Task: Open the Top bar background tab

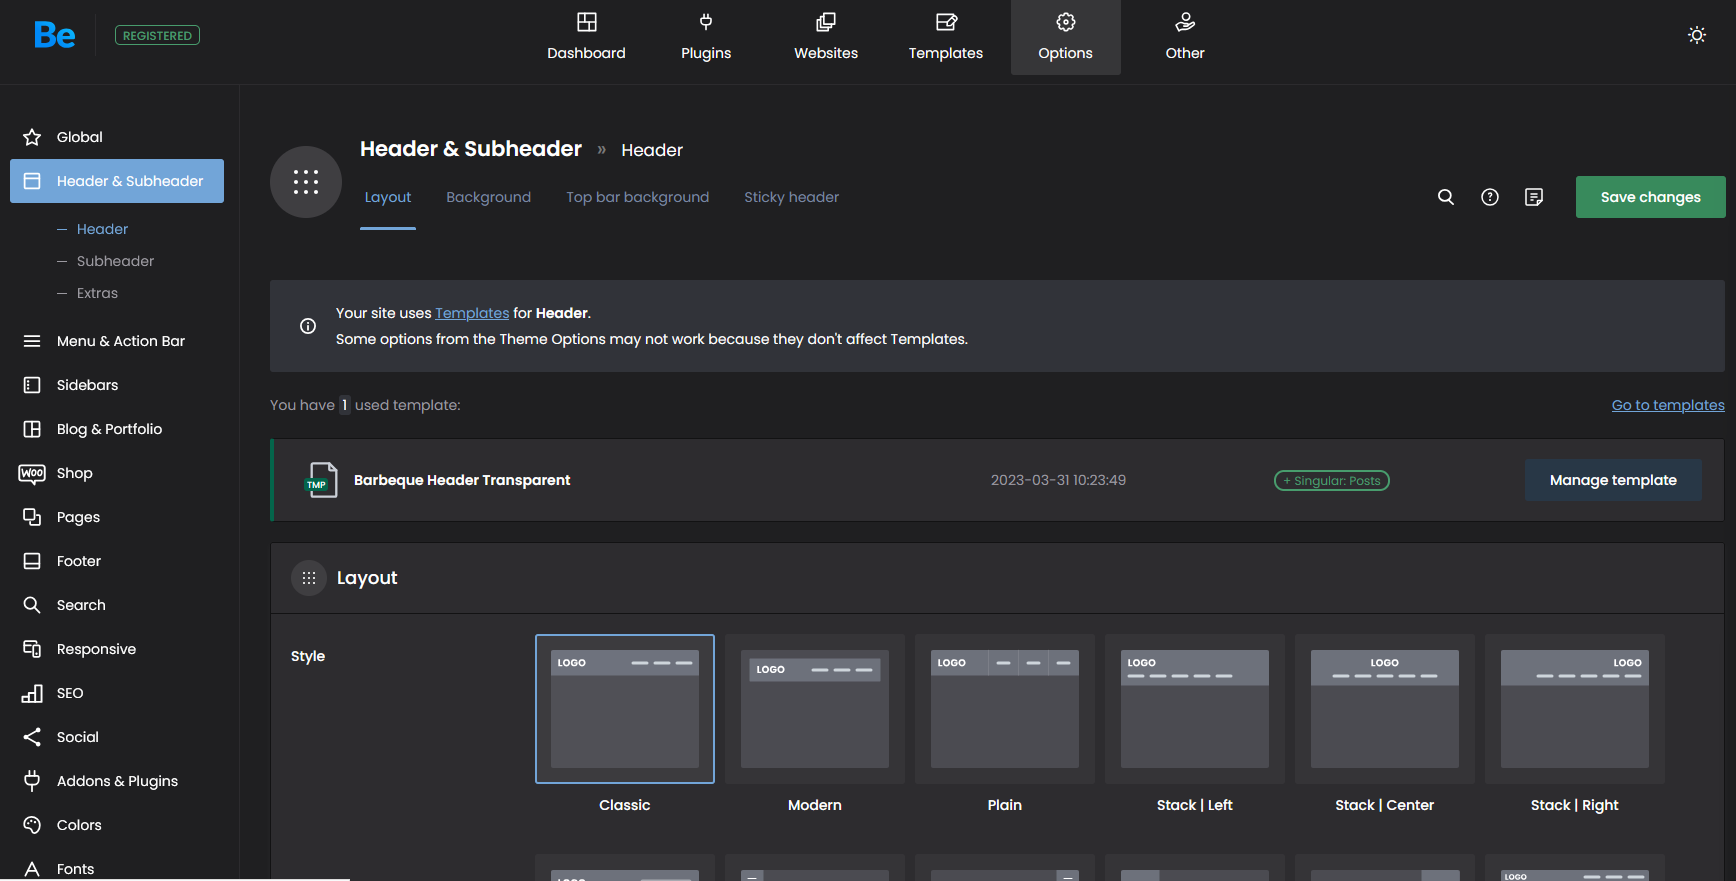Action: click(x=638, y=198)
